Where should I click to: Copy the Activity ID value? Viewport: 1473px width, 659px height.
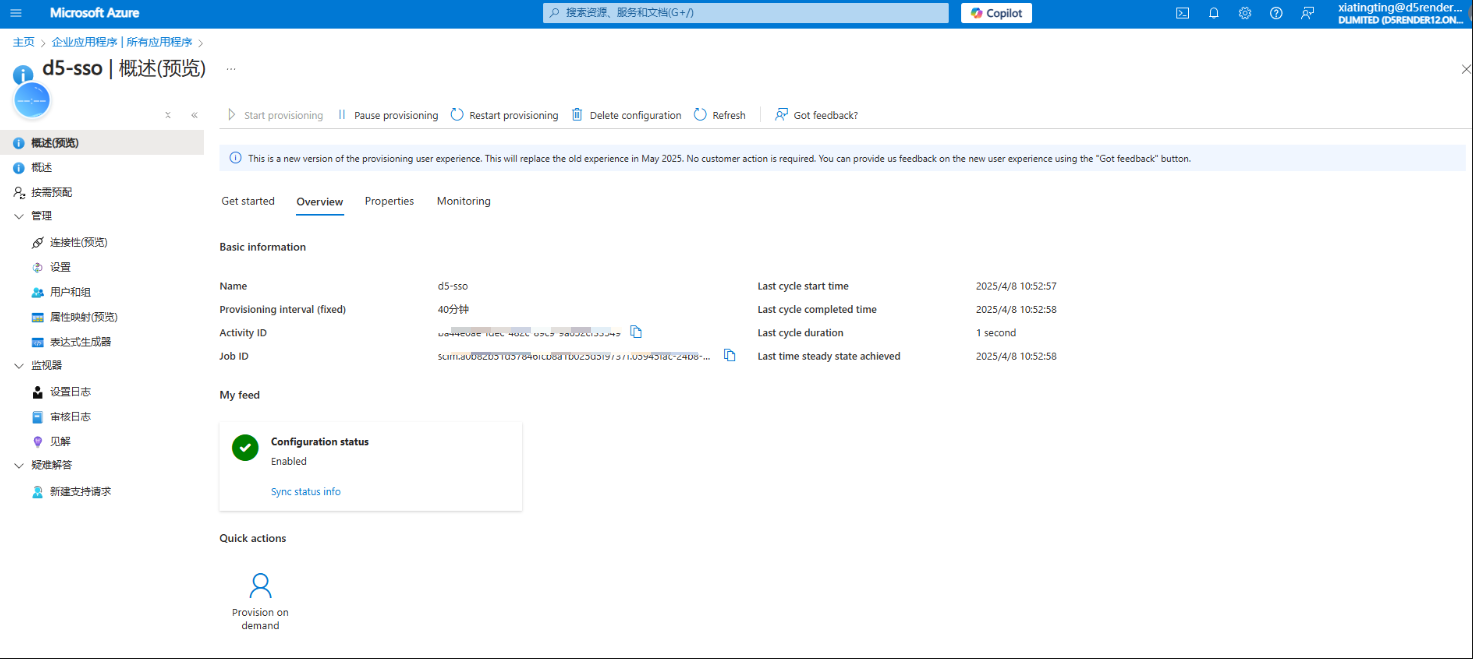point(636,332)
